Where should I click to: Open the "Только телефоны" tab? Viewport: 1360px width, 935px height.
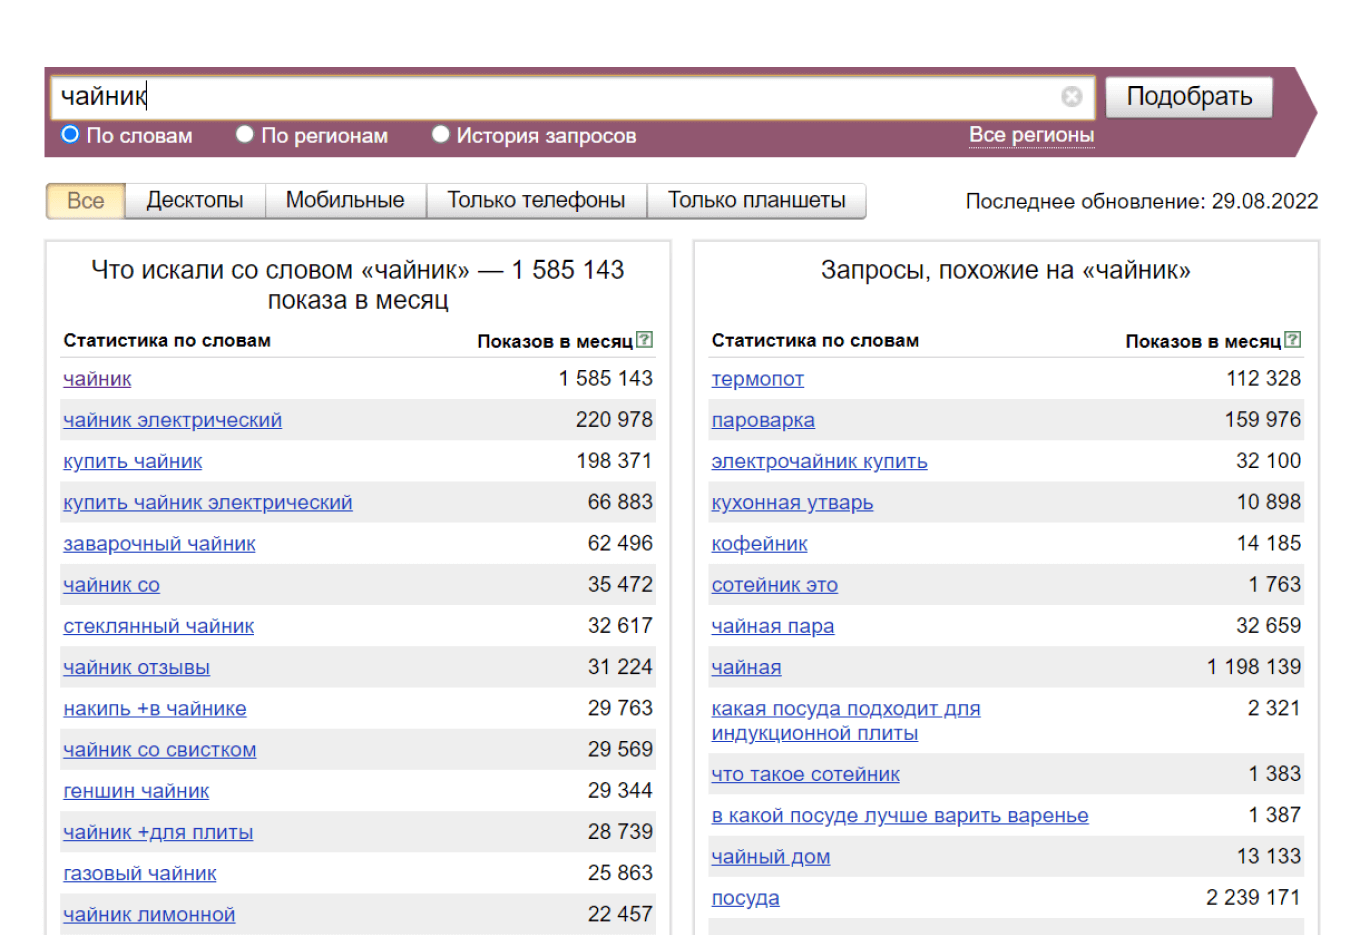click(x=536, y=200)
